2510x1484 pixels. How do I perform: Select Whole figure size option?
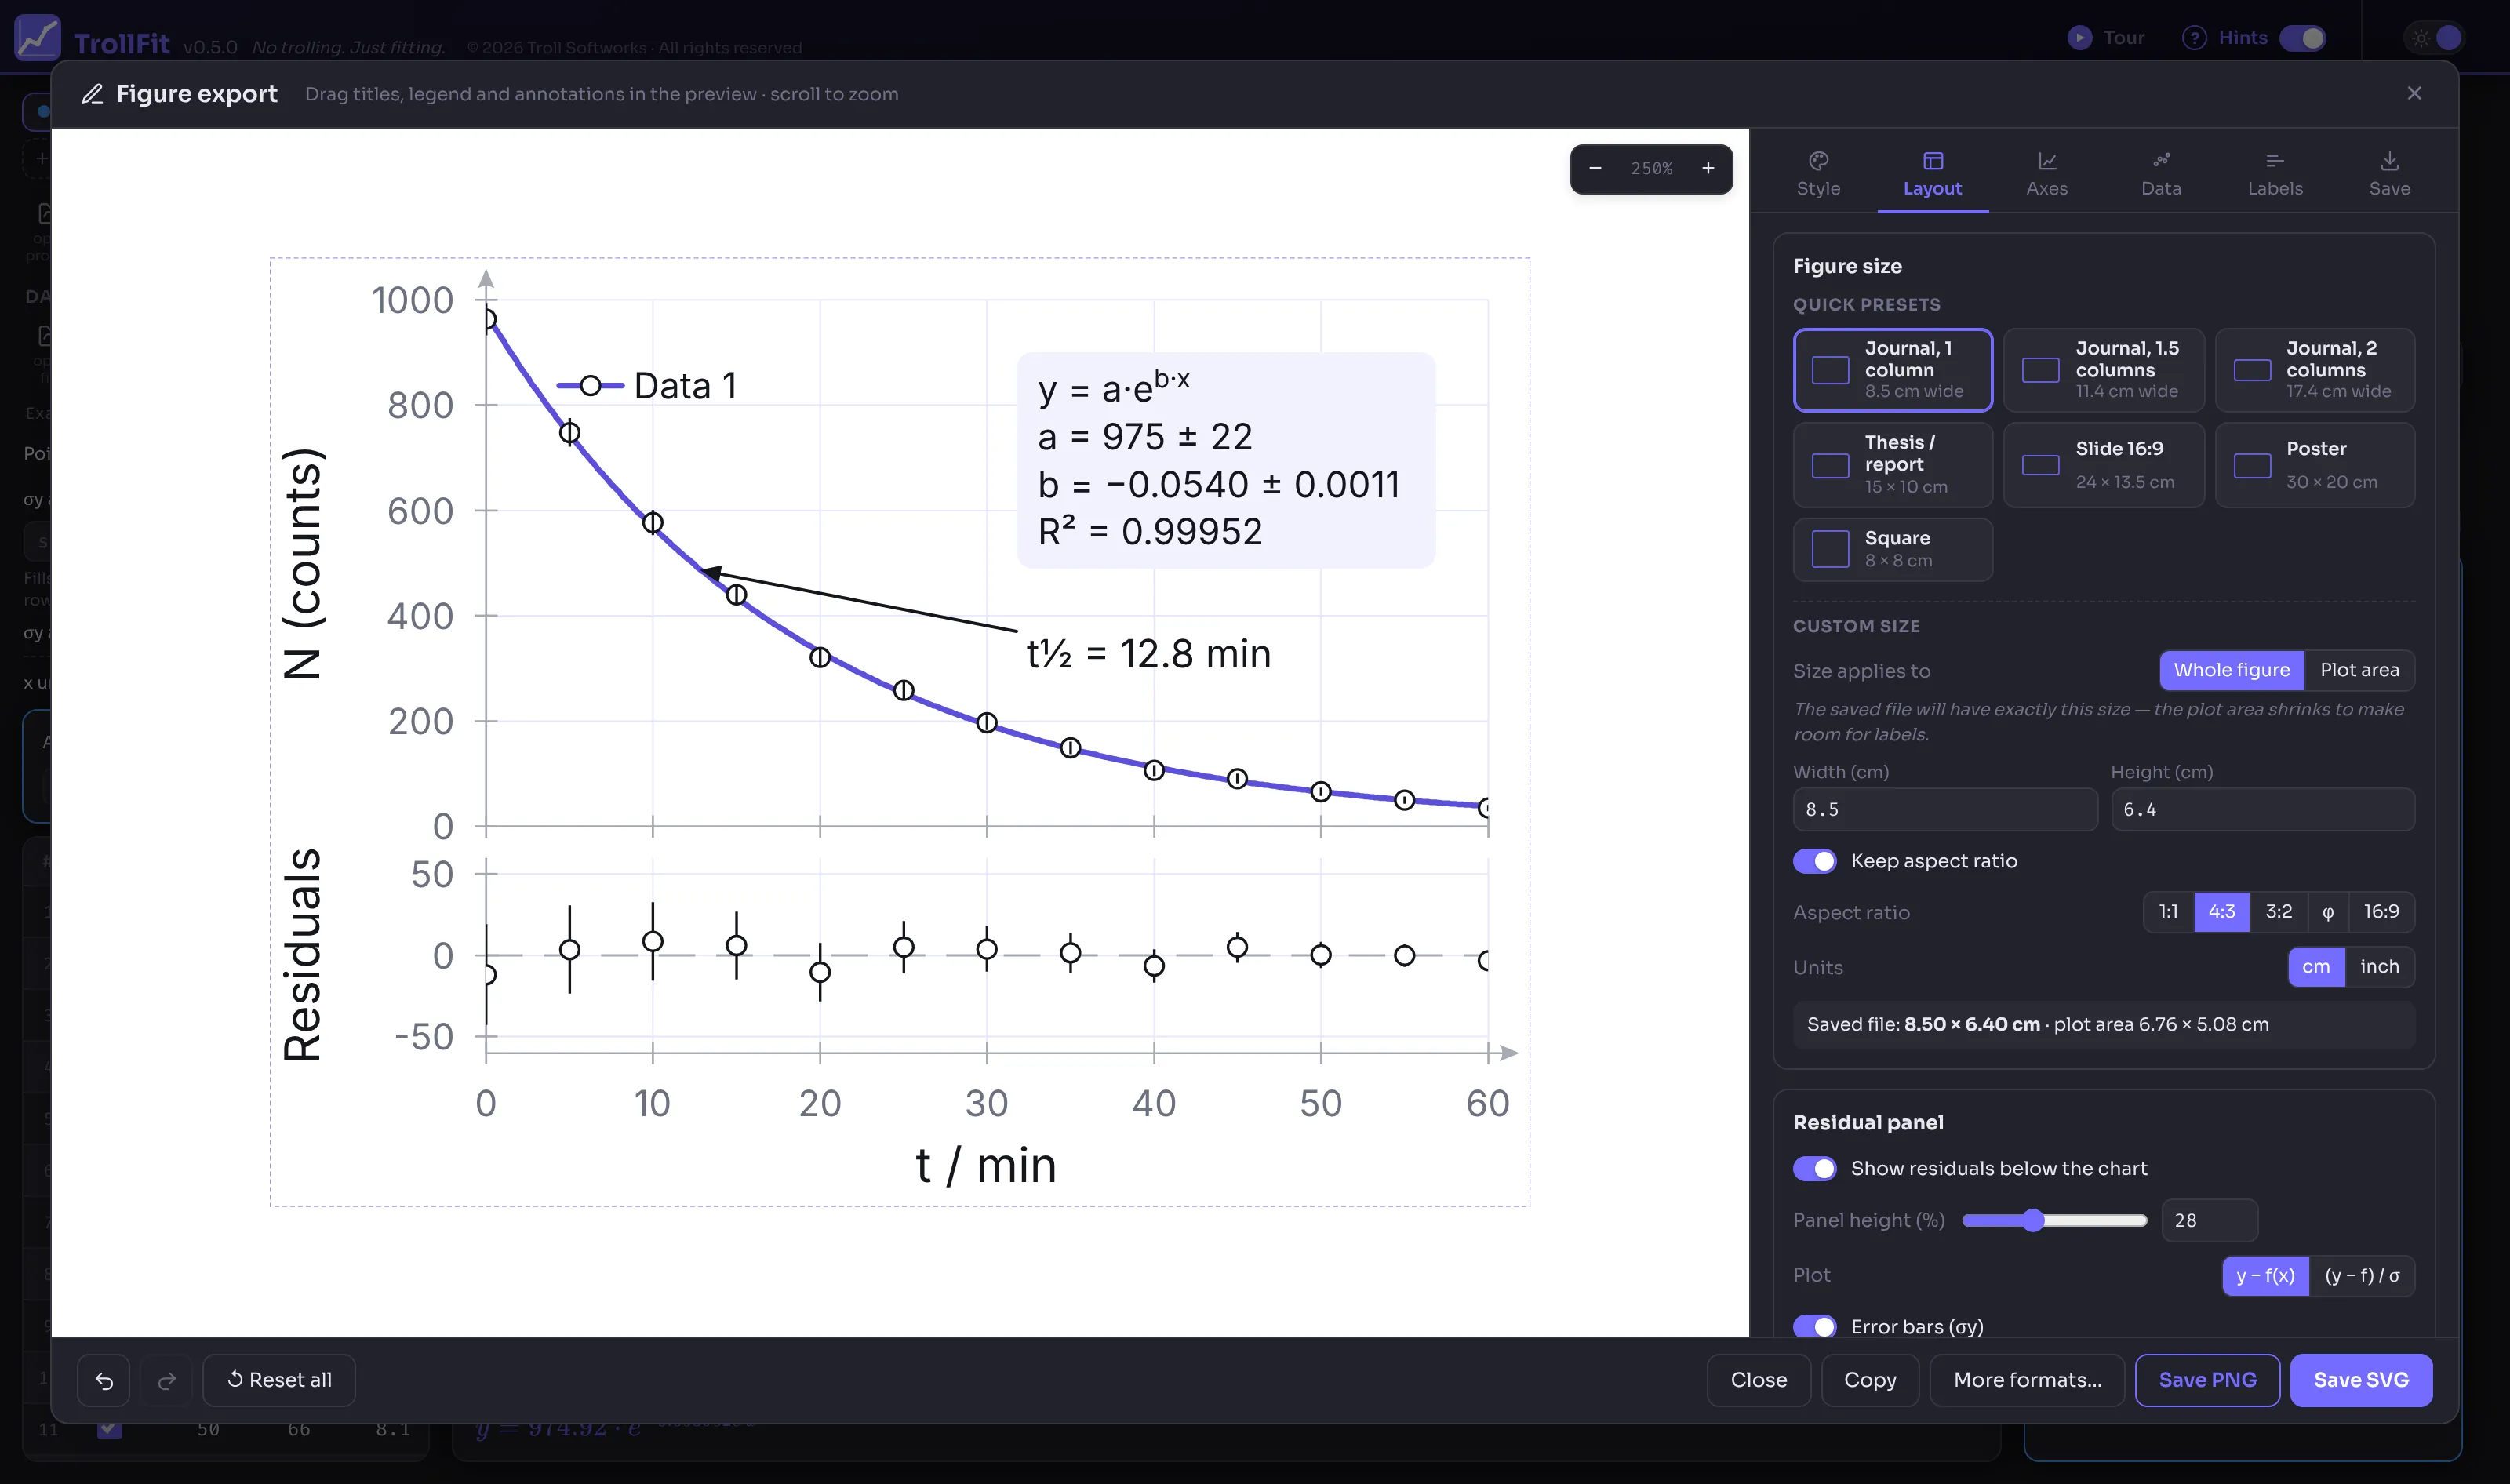coord(2232,670)
